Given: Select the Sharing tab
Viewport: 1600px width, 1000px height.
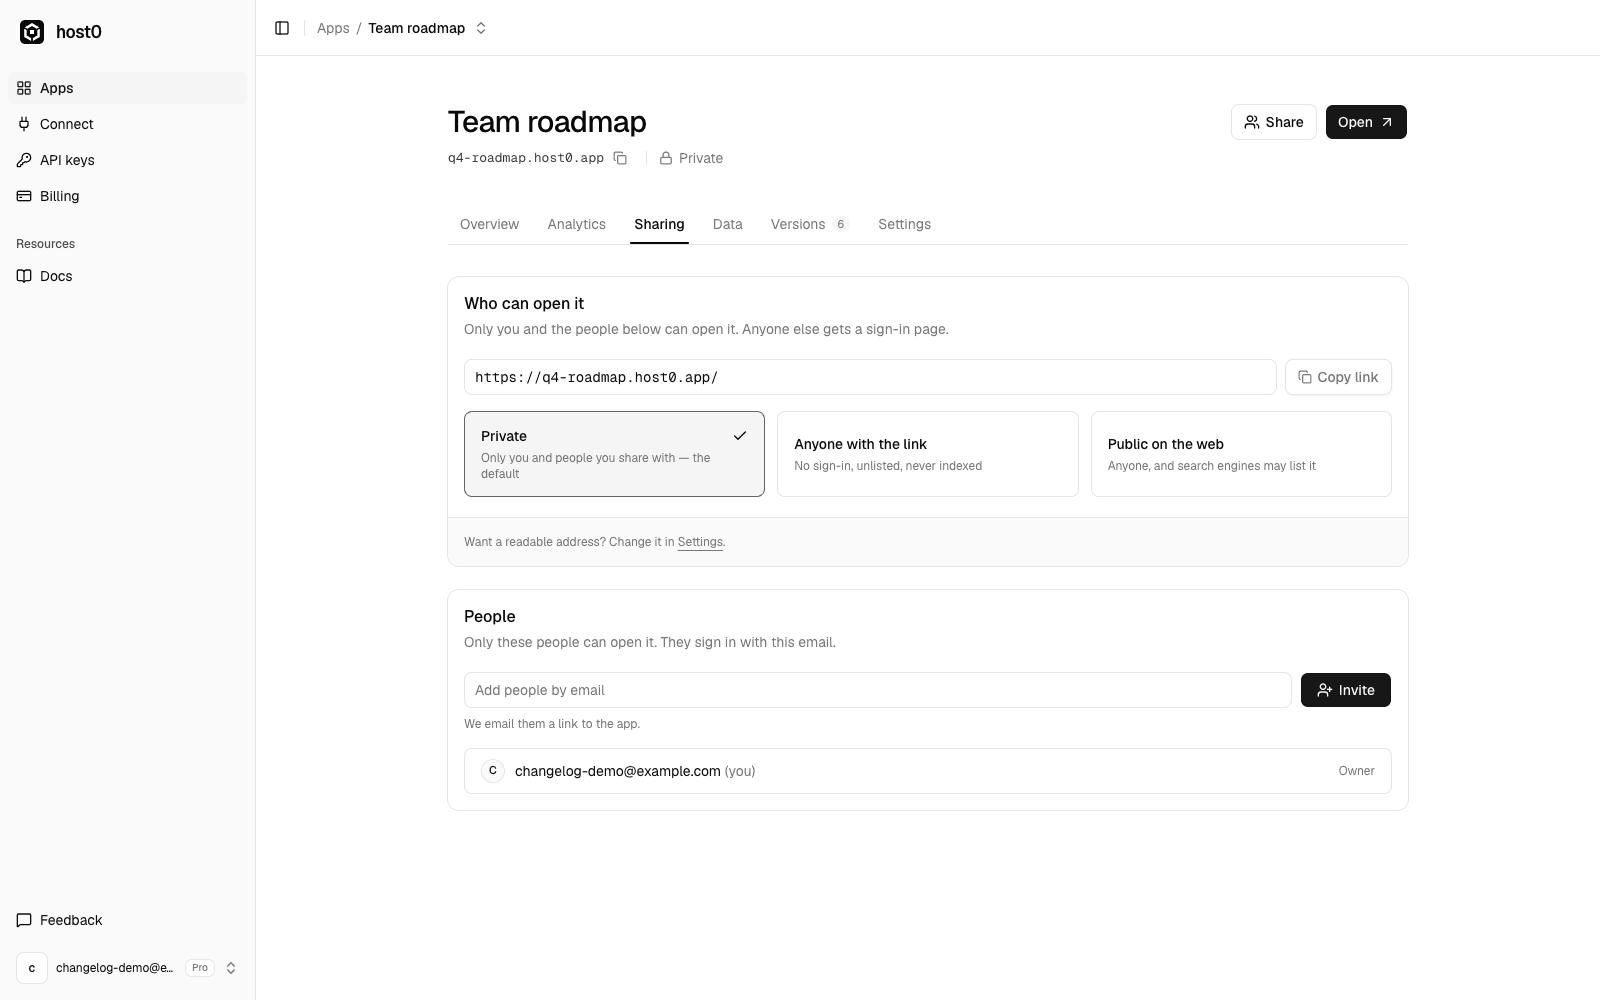Looking at the screenshot, I should 659,224.
